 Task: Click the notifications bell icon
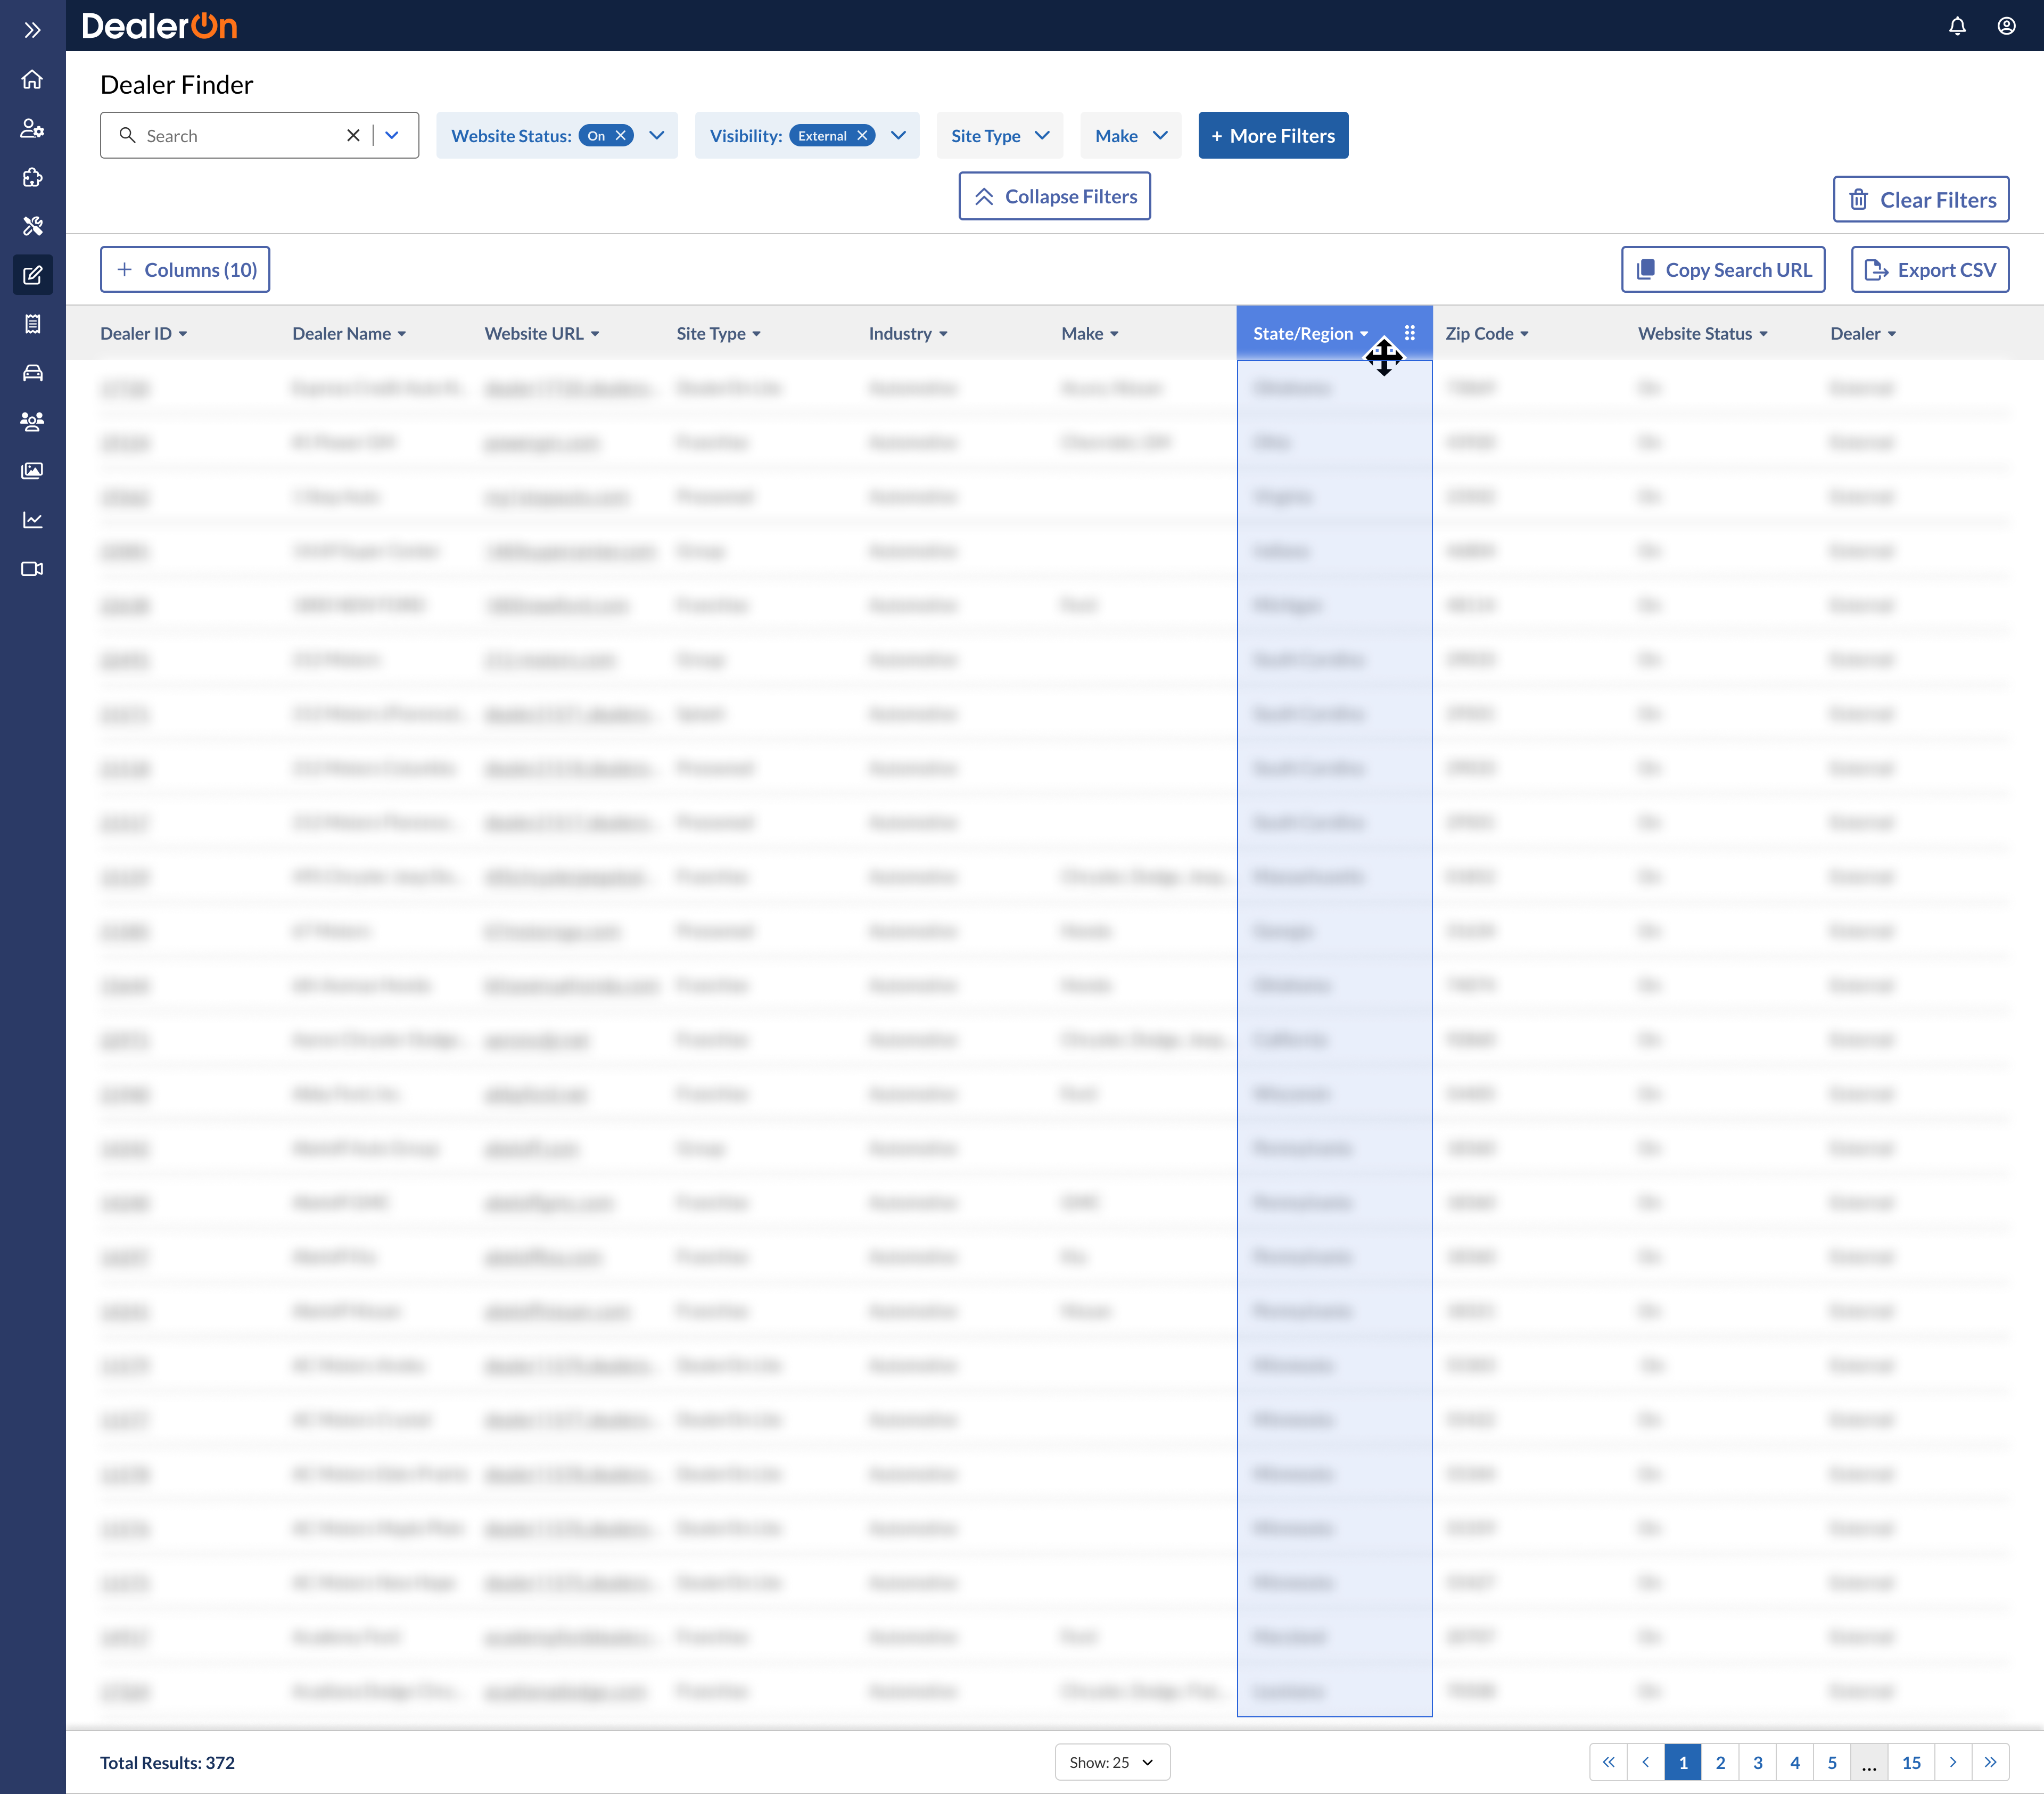click(x=1957, y=26)
